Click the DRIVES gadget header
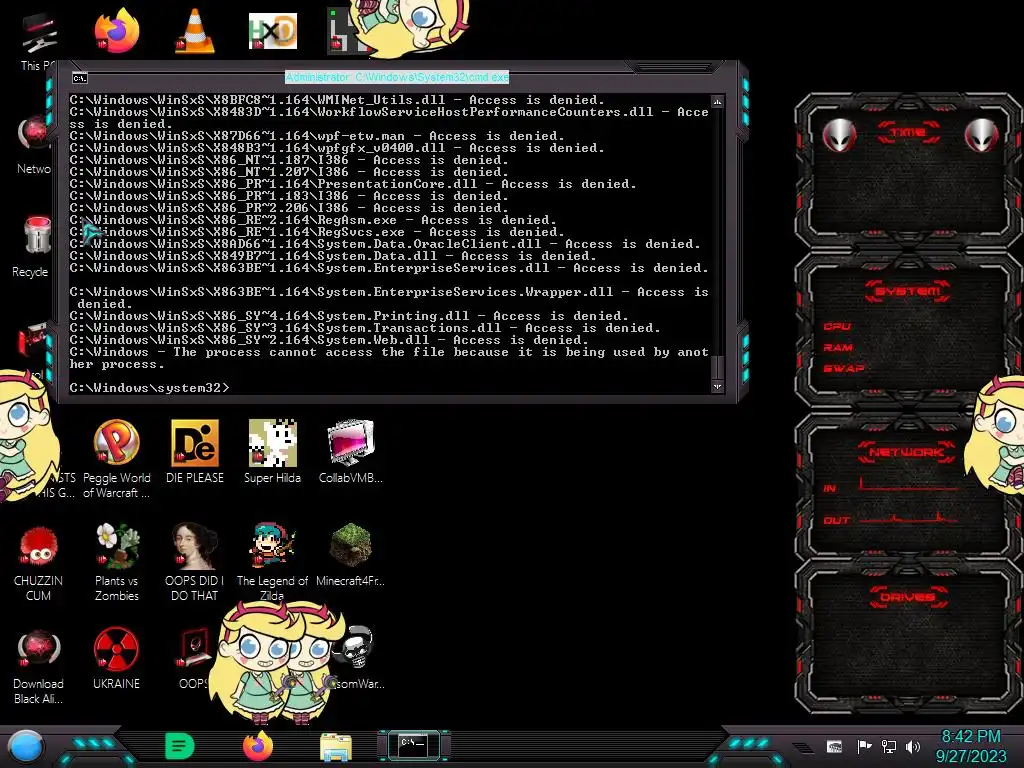The width and height of the screenshot is (1024, 768). [x=908, y=597]
